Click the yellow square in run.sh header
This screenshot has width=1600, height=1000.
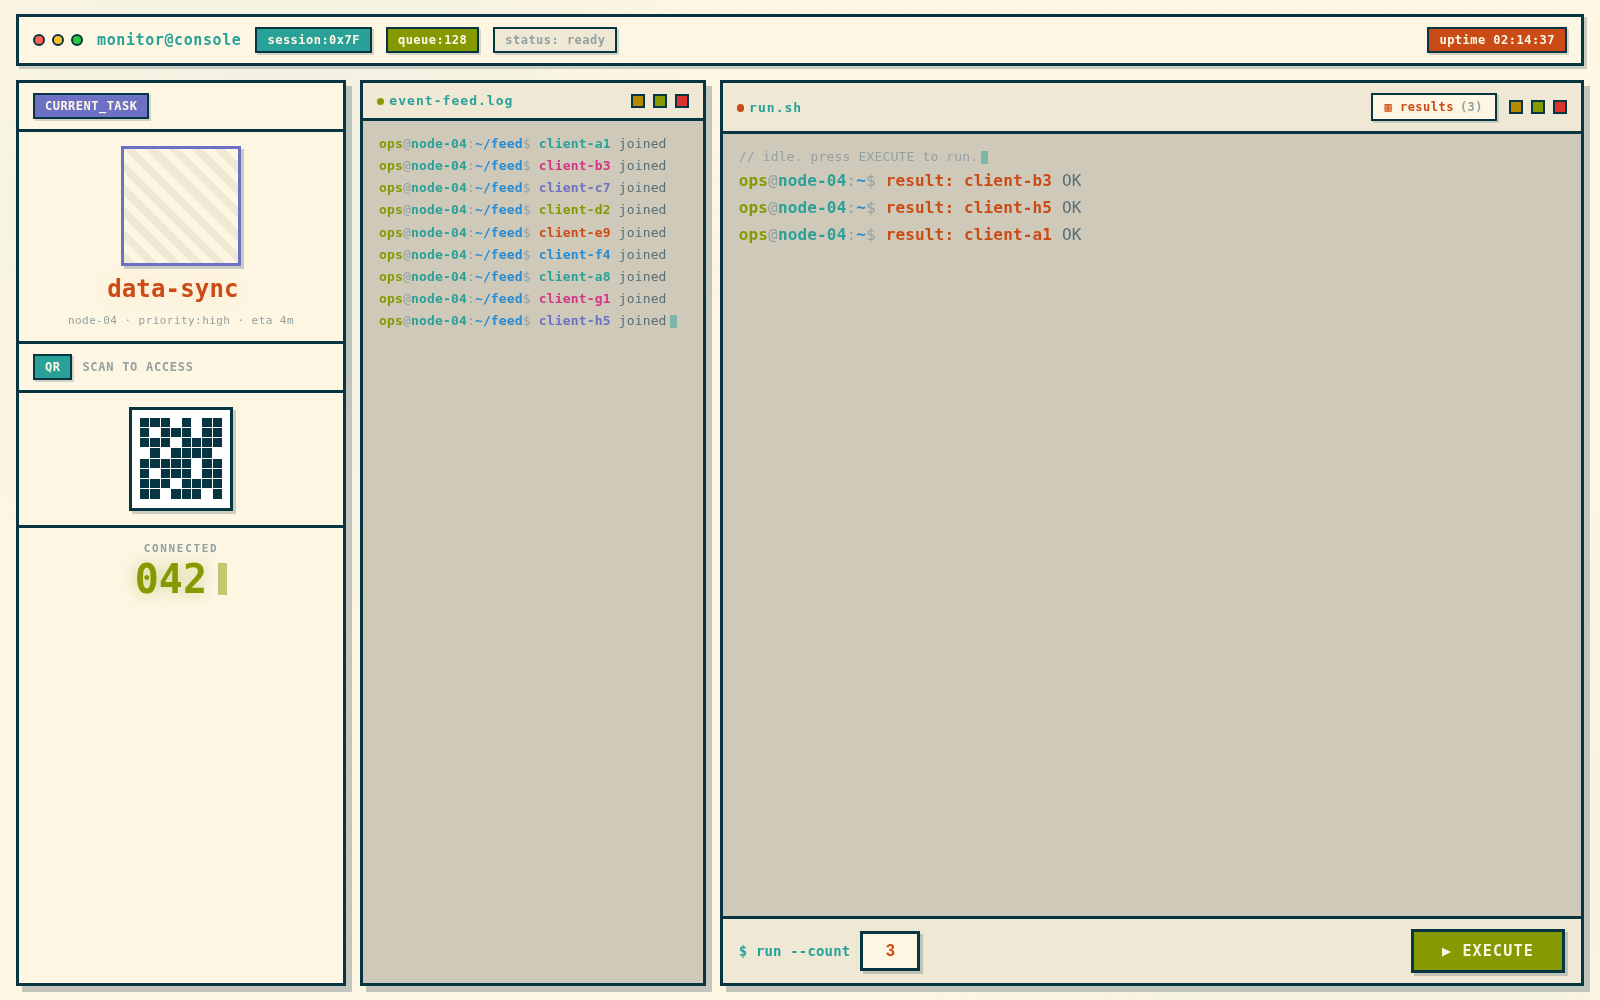click(x=1516, y=107)
